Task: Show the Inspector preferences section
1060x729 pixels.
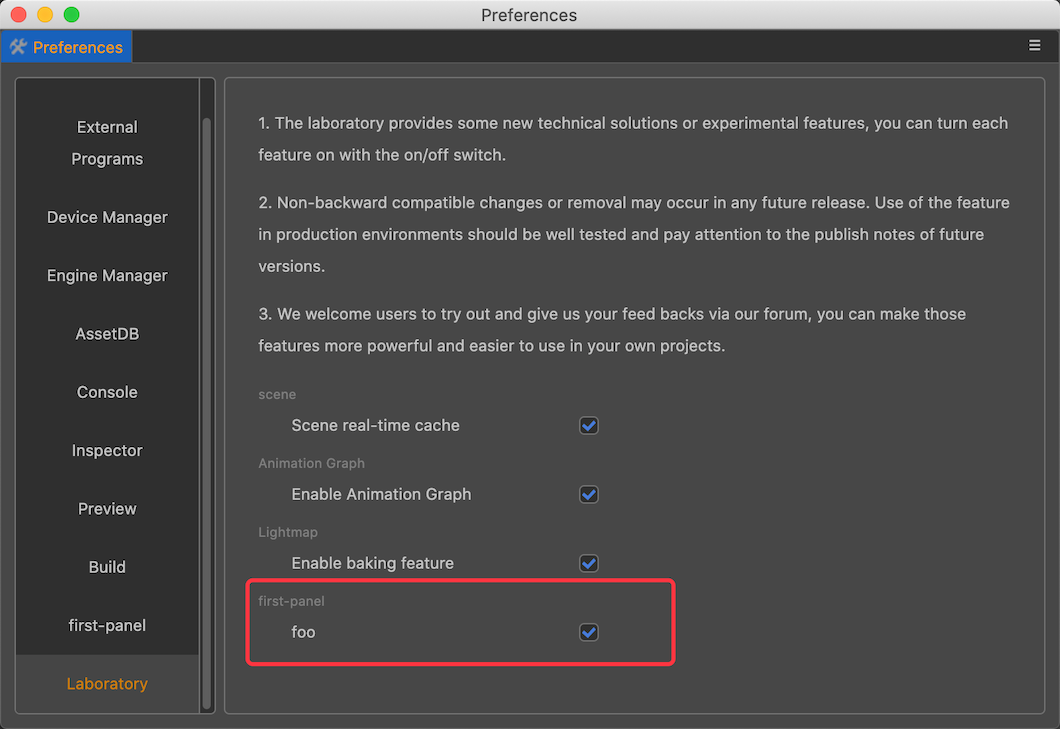Action: (107, 450)
